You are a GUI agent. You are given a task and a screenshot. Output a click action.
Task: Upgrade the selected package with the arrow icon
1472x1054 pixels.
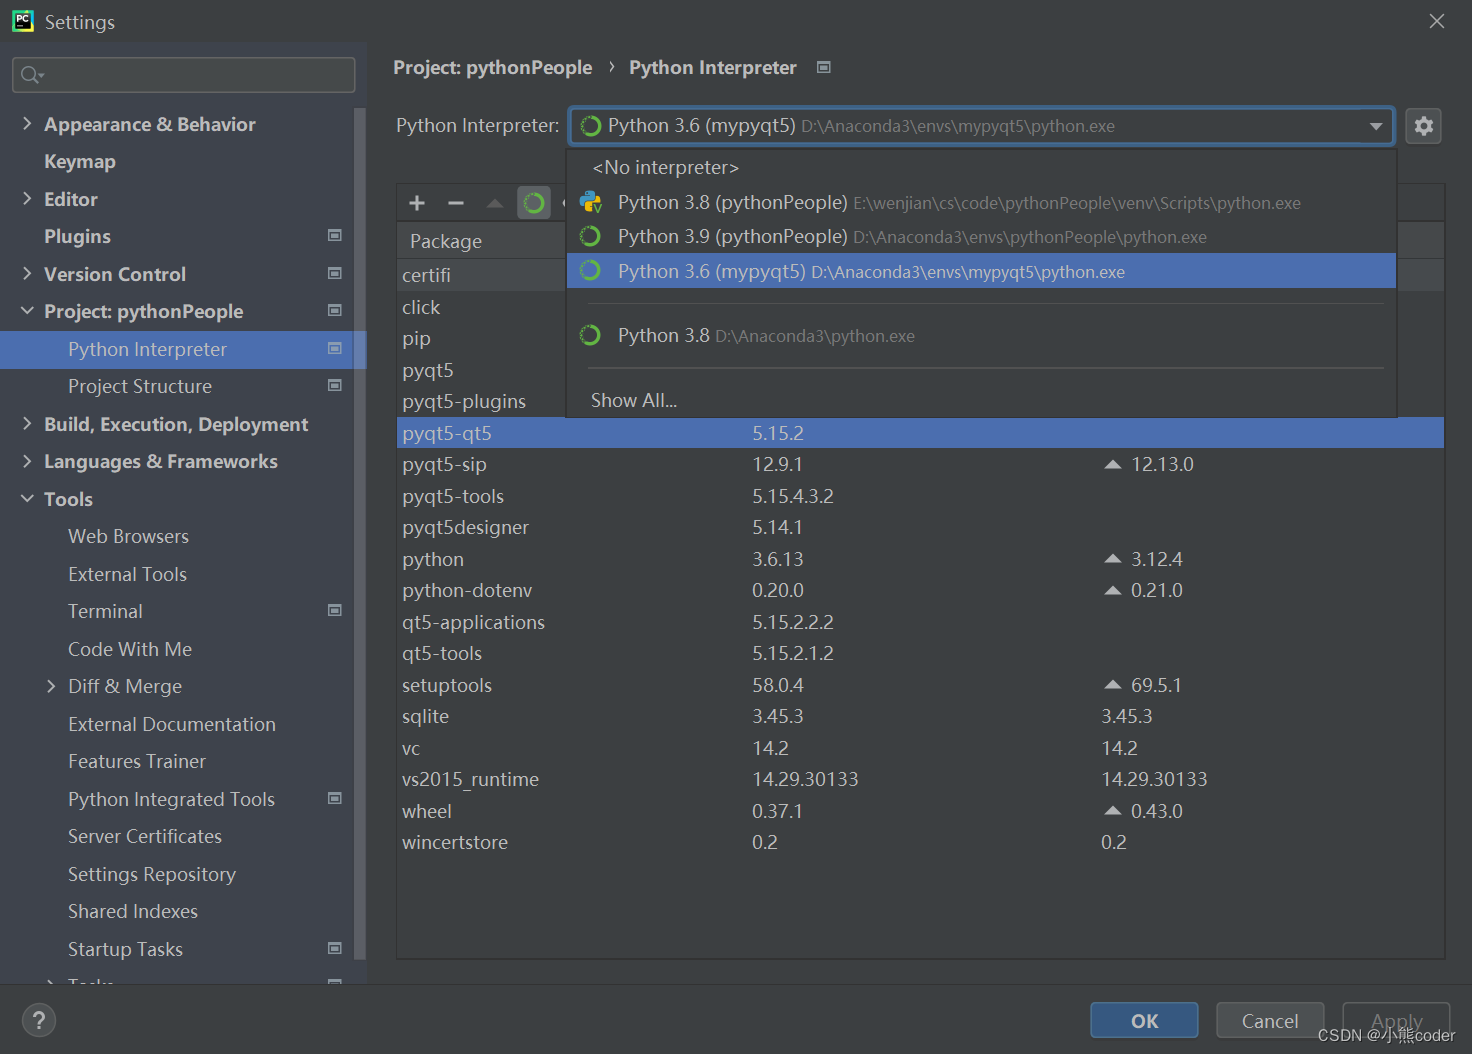point(494,202)
